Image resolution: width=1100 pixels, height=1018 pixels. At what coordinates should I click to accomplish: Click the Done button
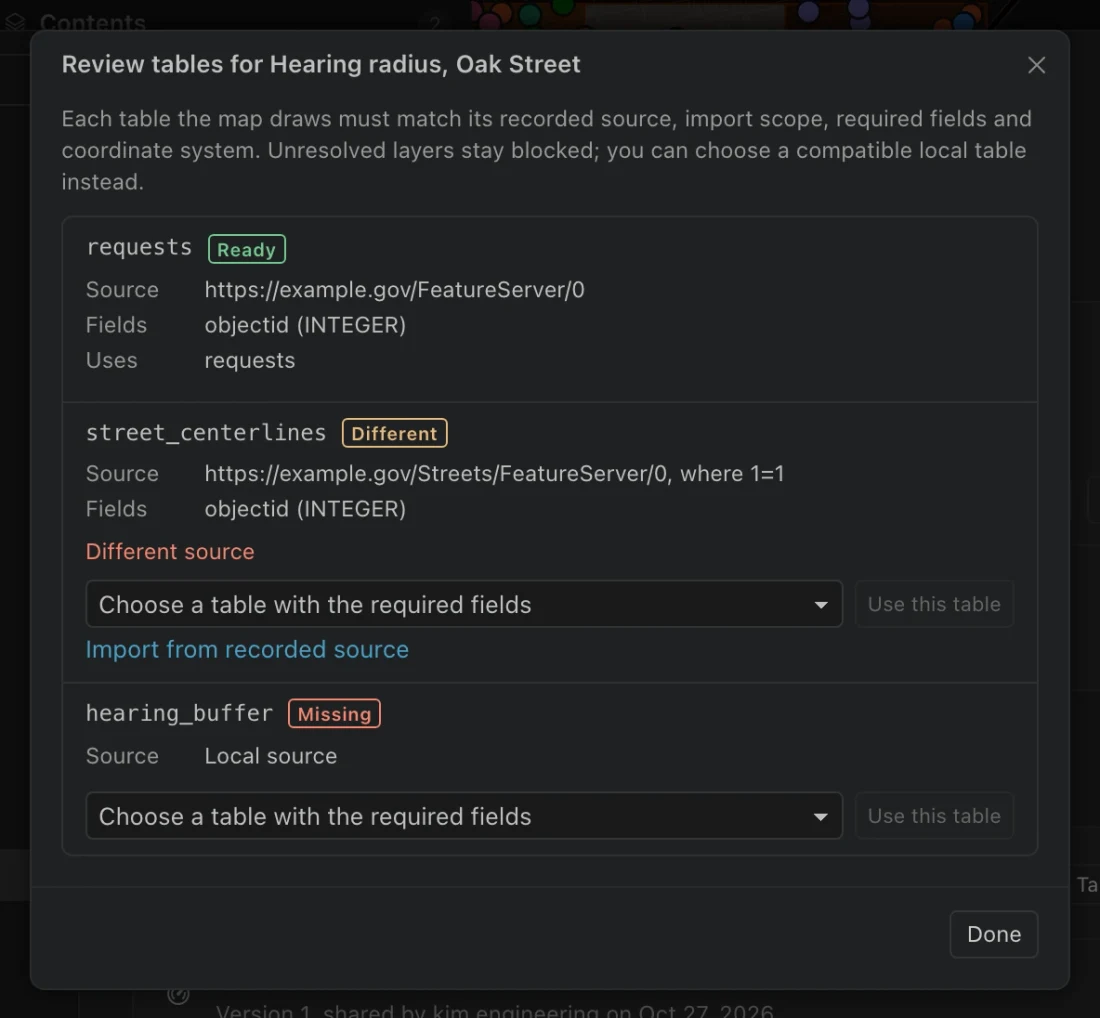(993, 935)
